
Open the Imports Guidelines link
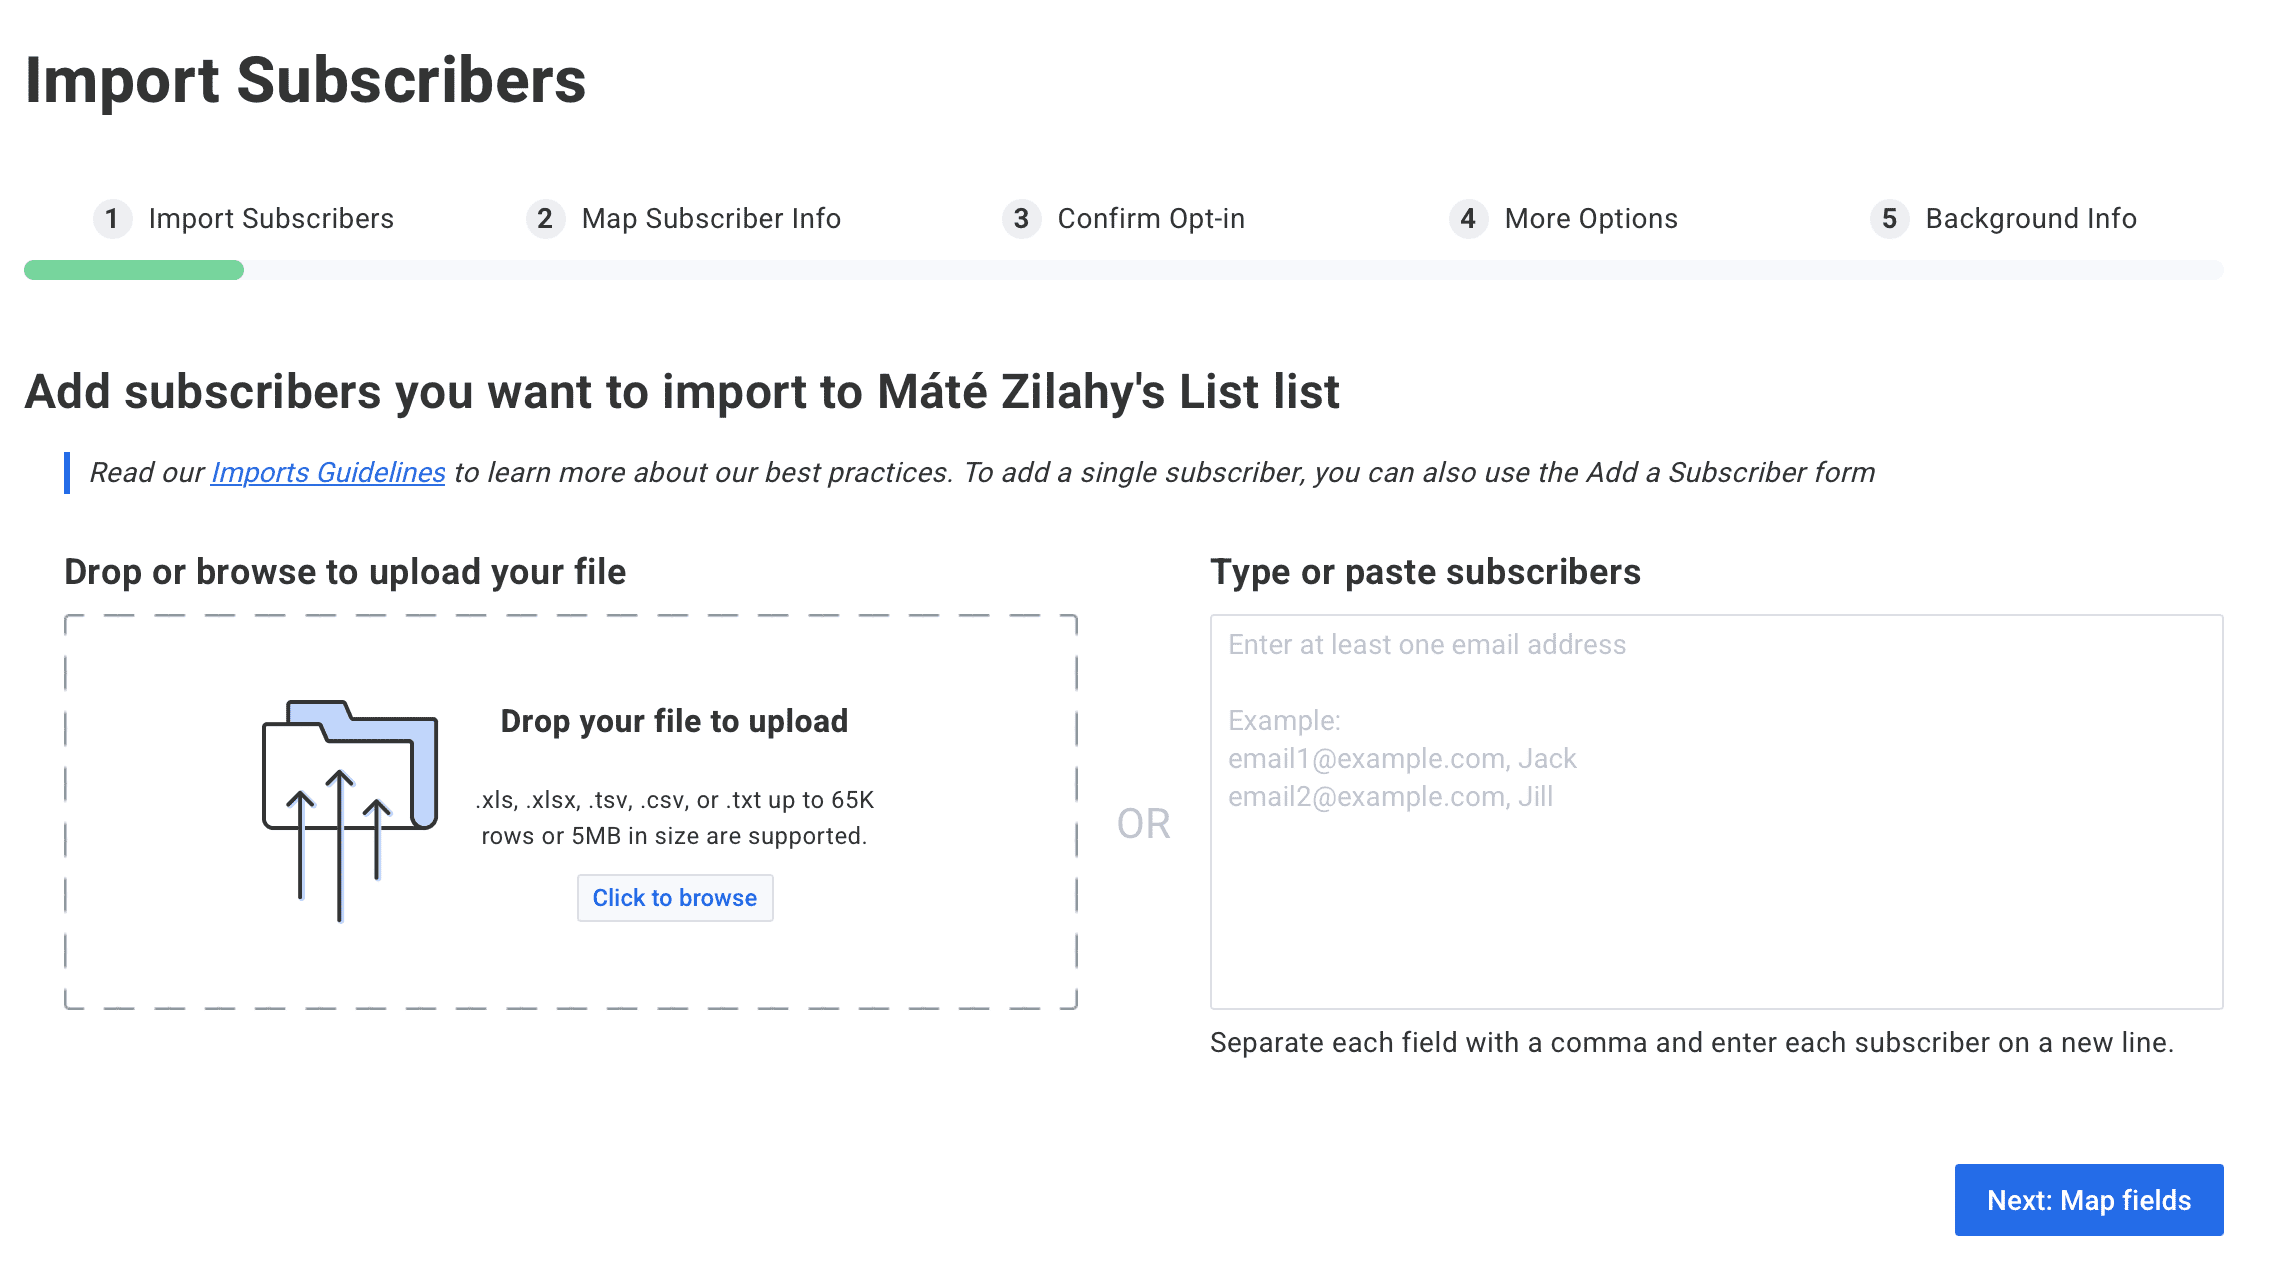328,472
